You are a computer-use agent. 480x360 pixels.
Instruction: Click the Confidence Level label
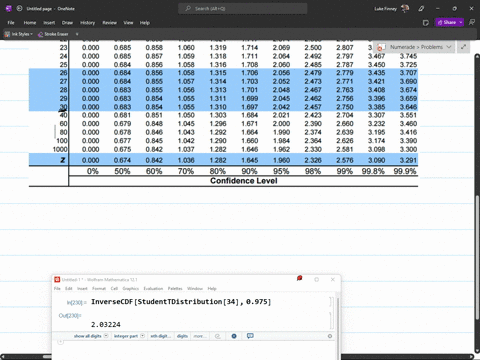click(244, 181)
